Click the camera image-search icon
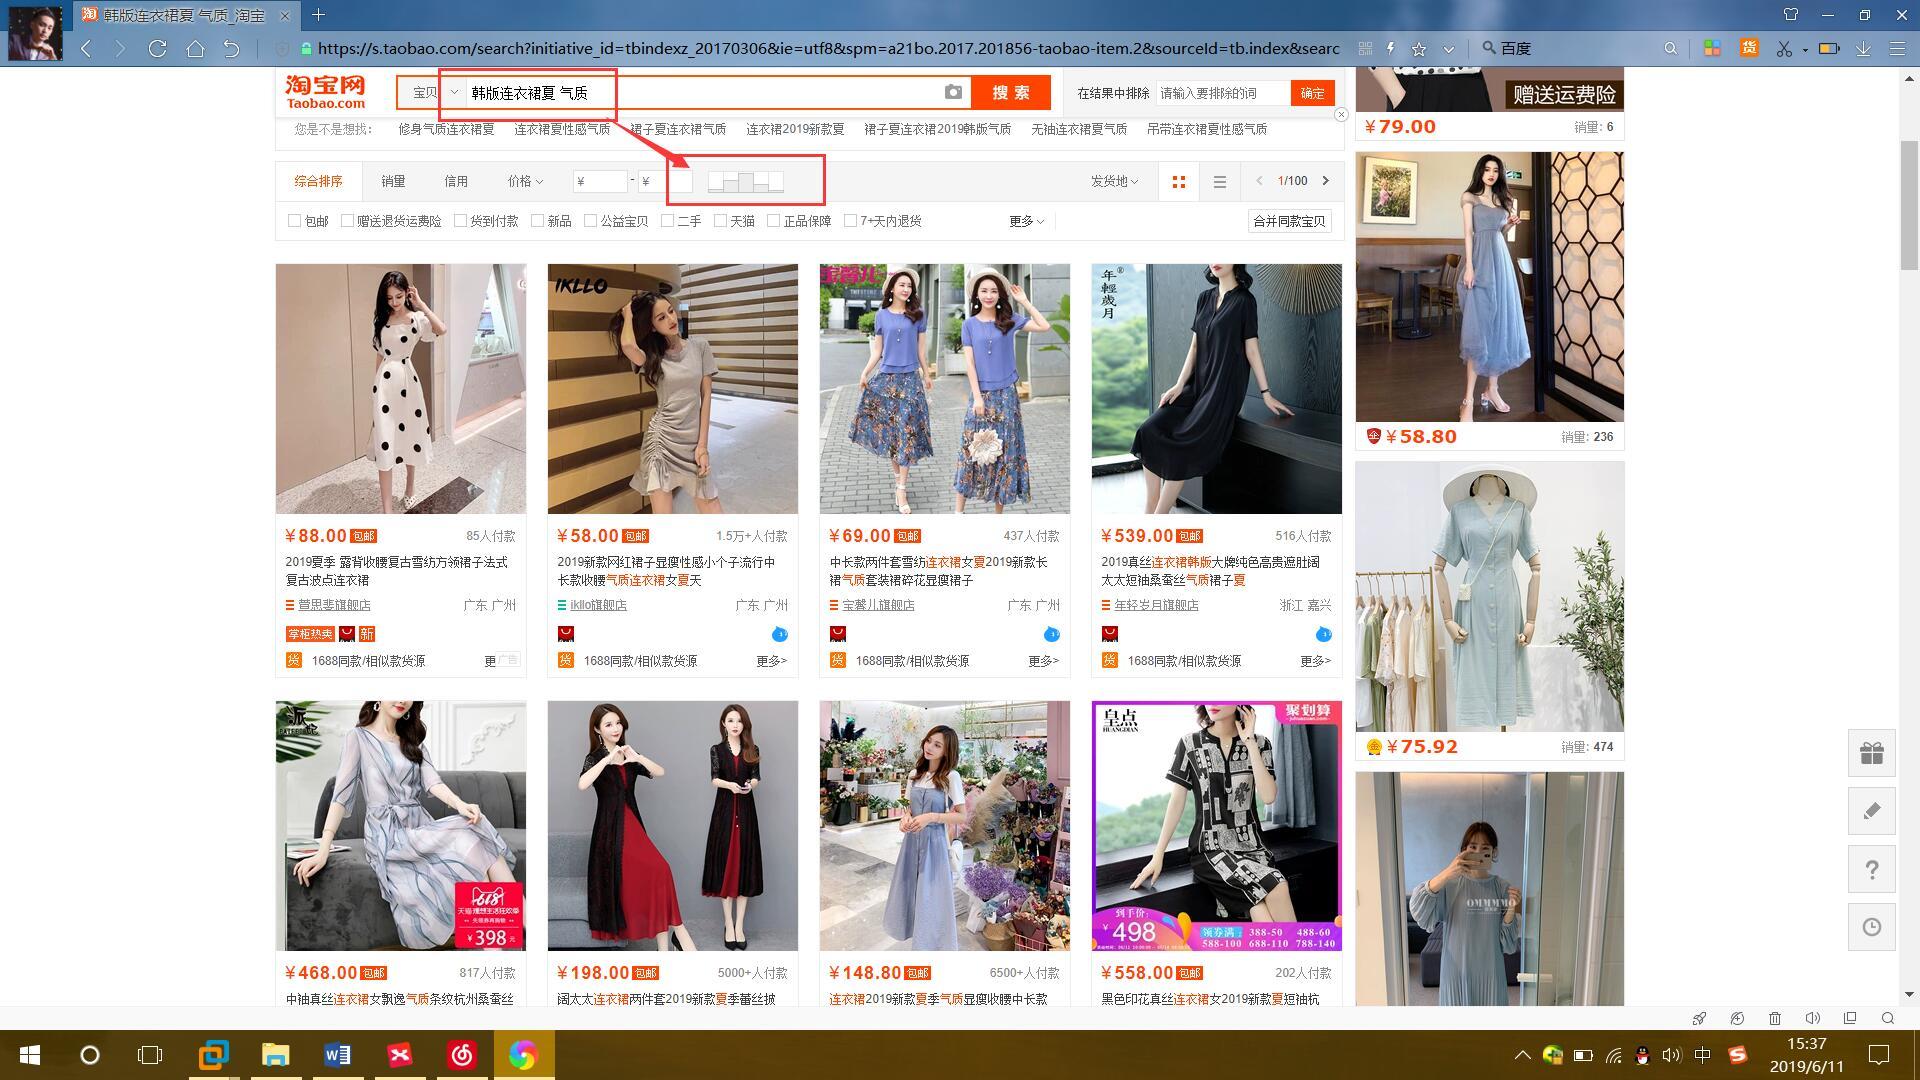Viewport: 1920px width, 1080px height. click(x=953, y=92)
